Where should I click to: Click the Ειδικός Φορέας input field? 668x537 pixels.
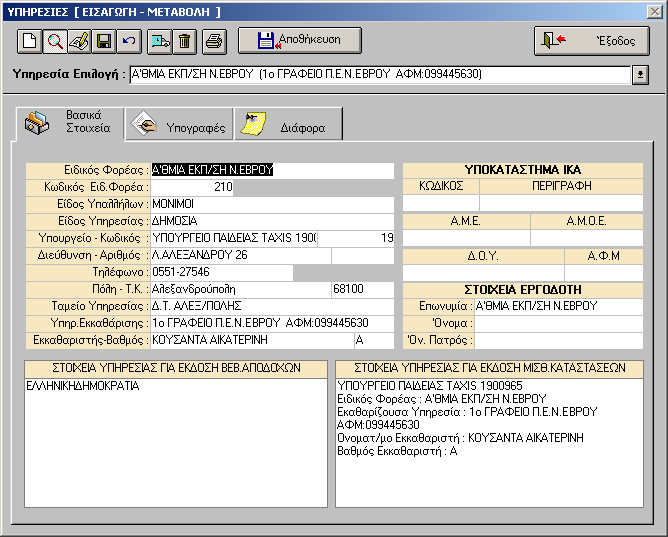(x=272, y=170)
